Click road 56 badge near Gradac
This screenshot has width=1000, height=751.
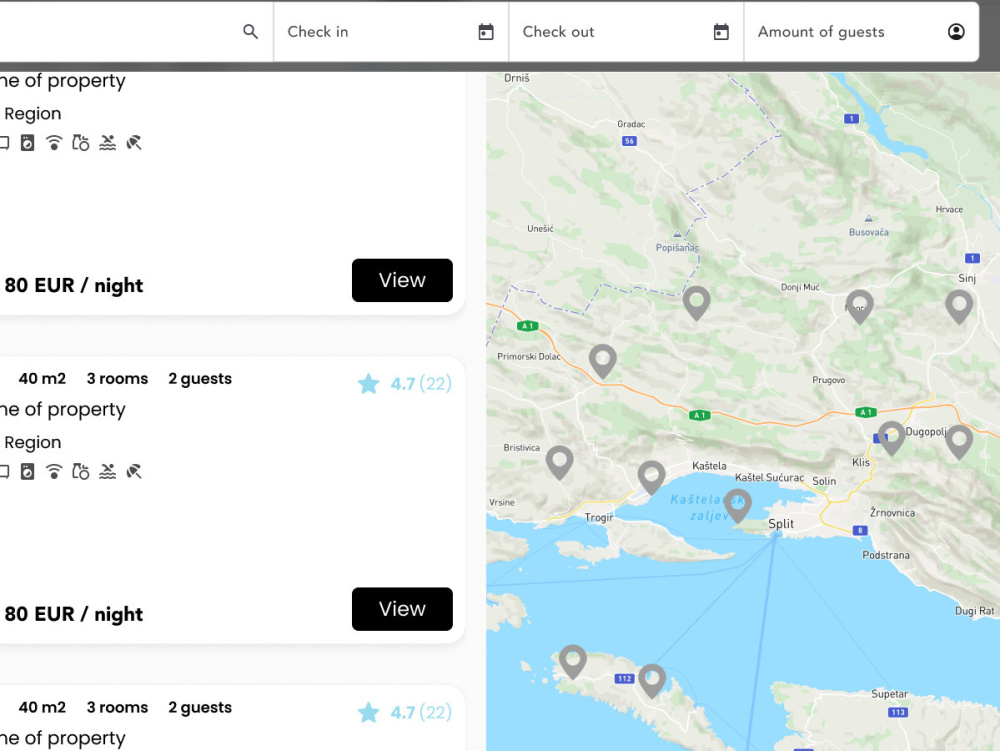pos(629,141)
